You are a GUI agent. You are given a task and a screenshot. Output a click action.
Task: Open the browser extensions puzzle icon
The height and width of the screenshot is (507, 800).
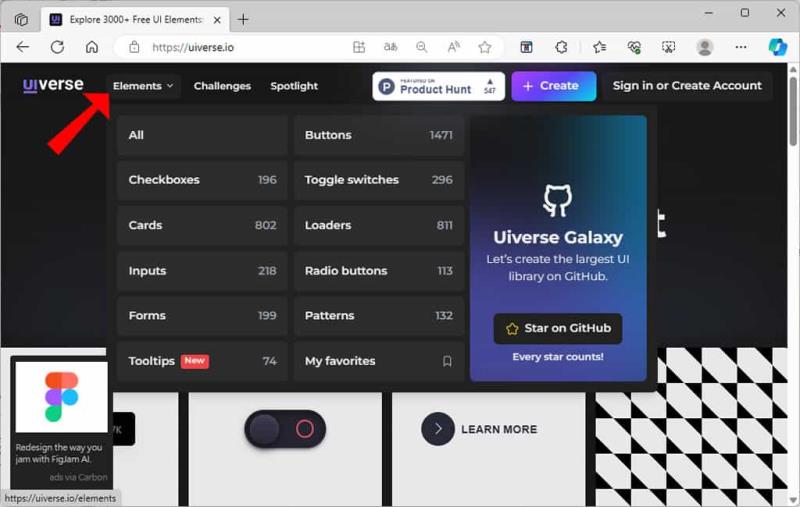[561, 47]
